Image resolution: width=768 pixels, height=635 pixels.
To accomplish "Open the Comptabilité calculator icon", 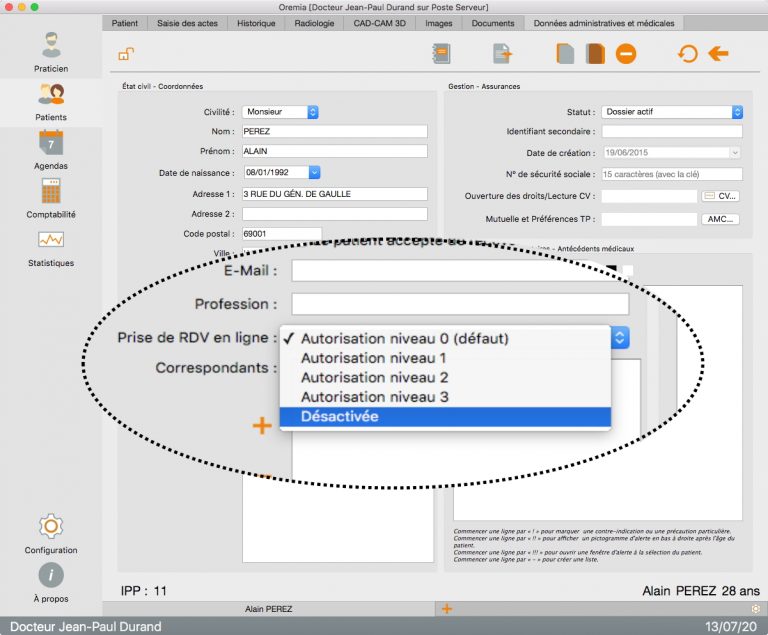I will click(x=51, y=192).
